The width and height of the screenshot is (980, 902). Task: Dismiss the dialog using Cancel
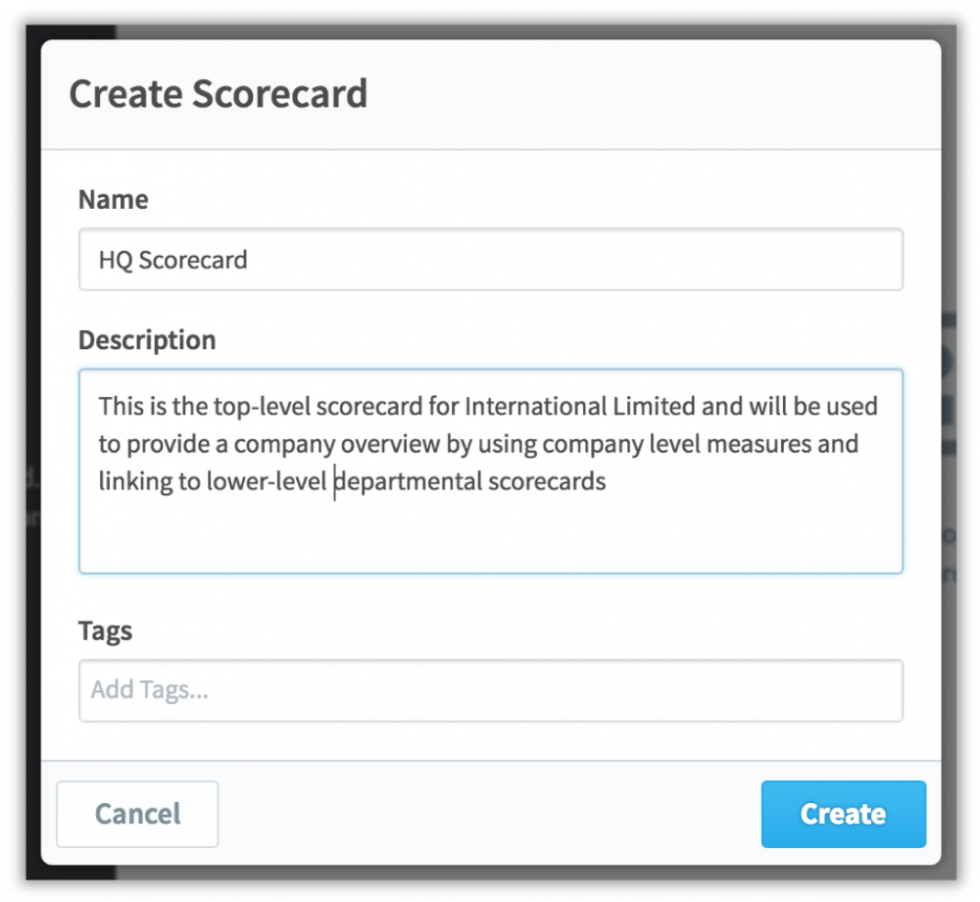pyautogui.click(x=137, y=813)
